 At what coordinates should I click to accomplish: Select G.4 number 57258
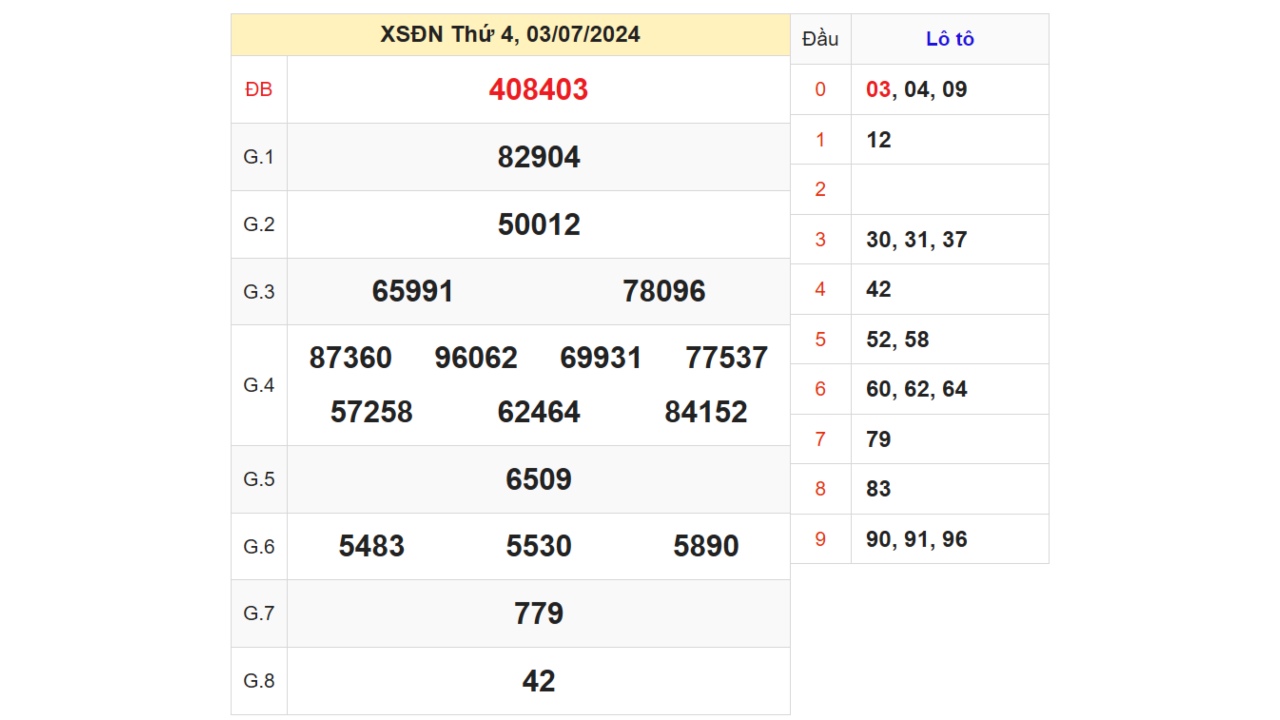pos(371,412)
